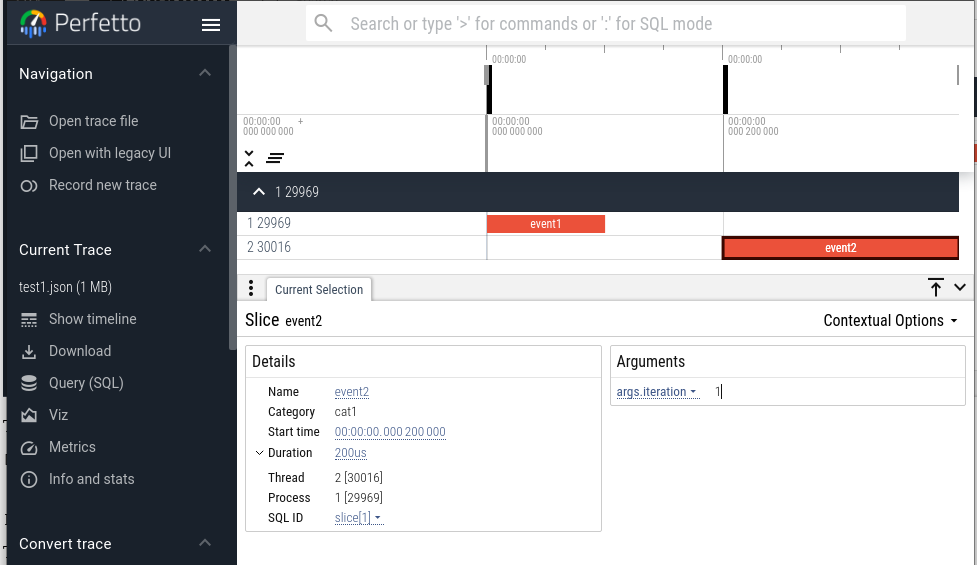977x565 pixels.
Task: Click the overview left black handle
Action: (x=489, y=90)
